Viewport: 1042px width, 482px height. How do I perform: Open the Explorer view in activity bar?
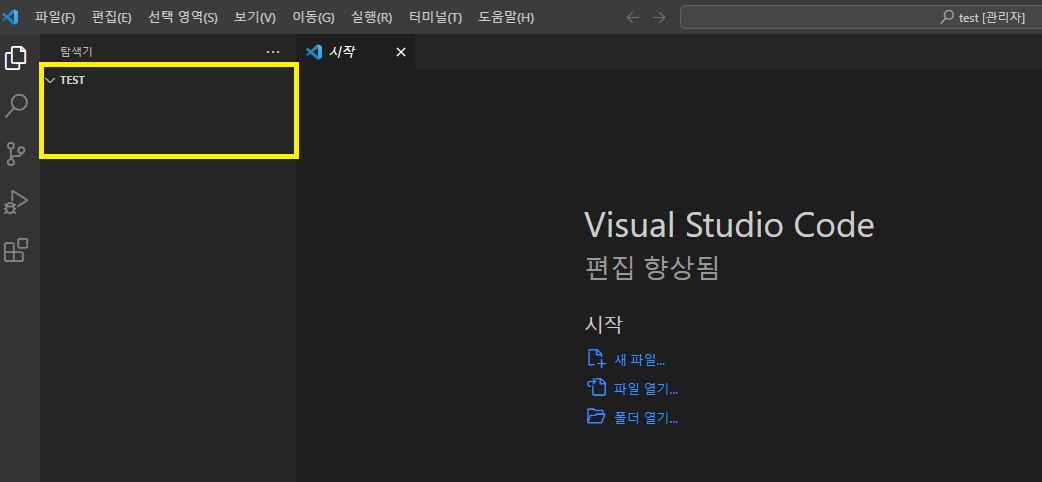[16, 59]
